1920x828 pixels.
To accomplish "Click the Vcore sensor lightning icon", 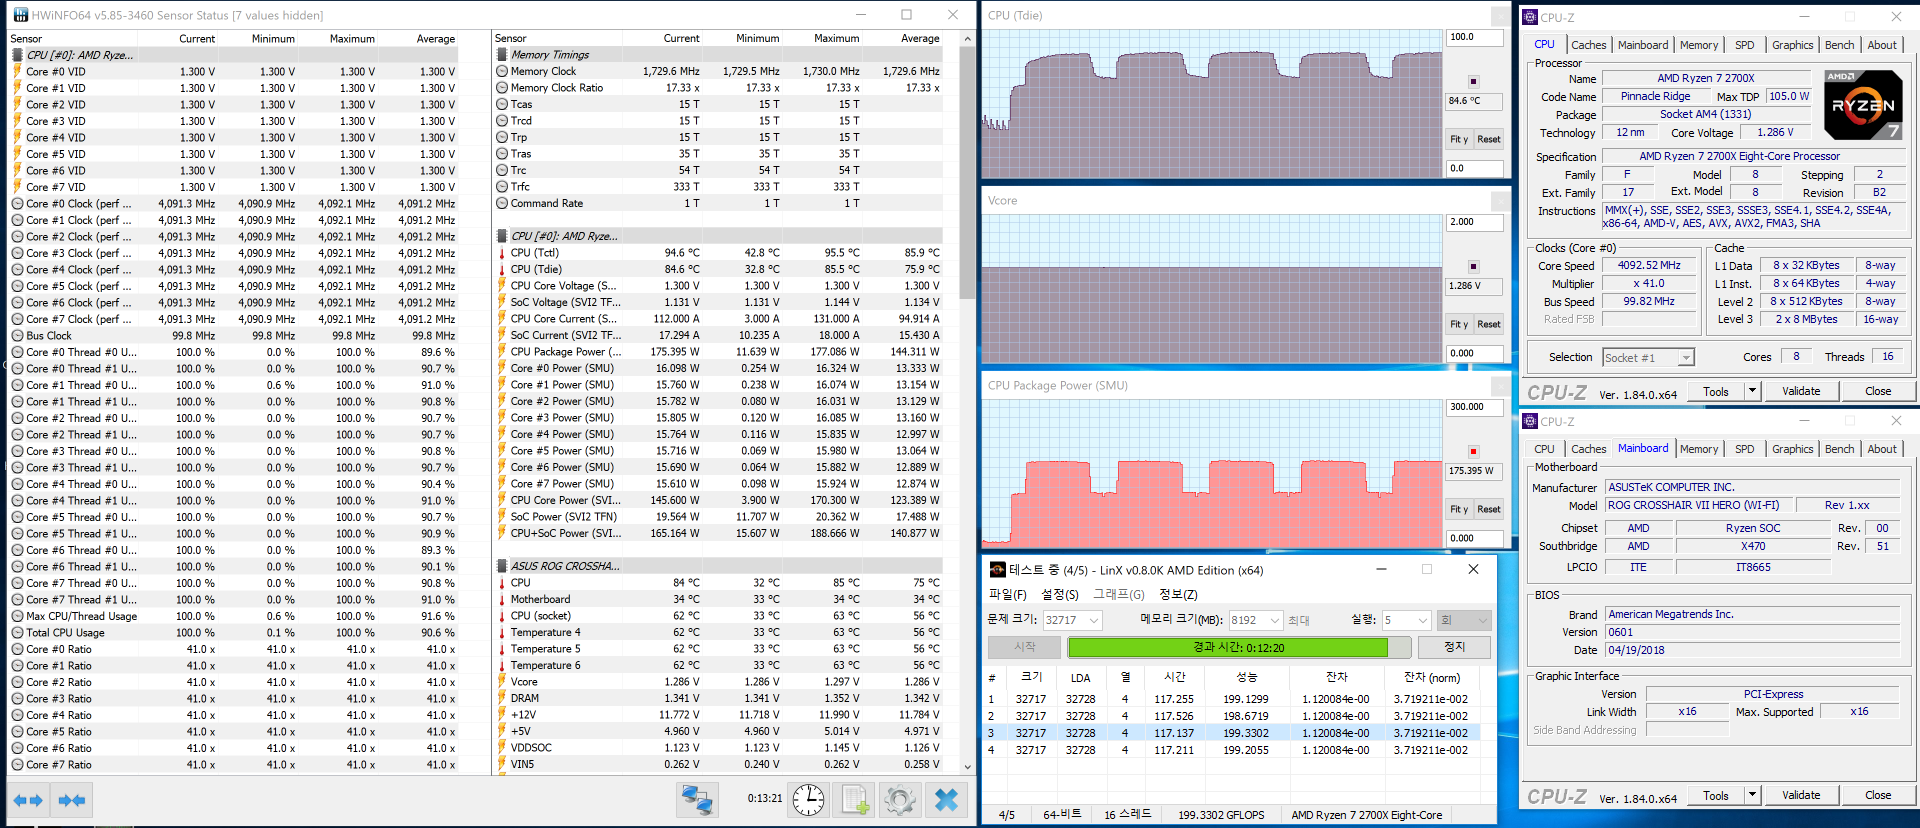I will click(x=502, y=682).
